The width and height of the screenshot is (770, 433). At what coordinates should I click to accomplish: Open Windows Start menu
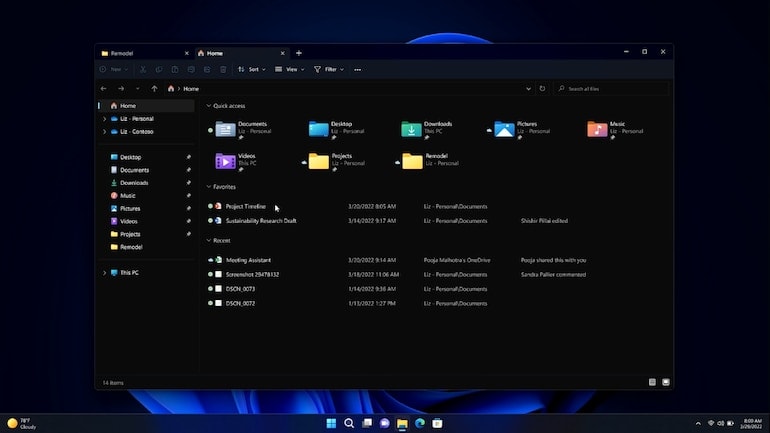click(331, 423)
